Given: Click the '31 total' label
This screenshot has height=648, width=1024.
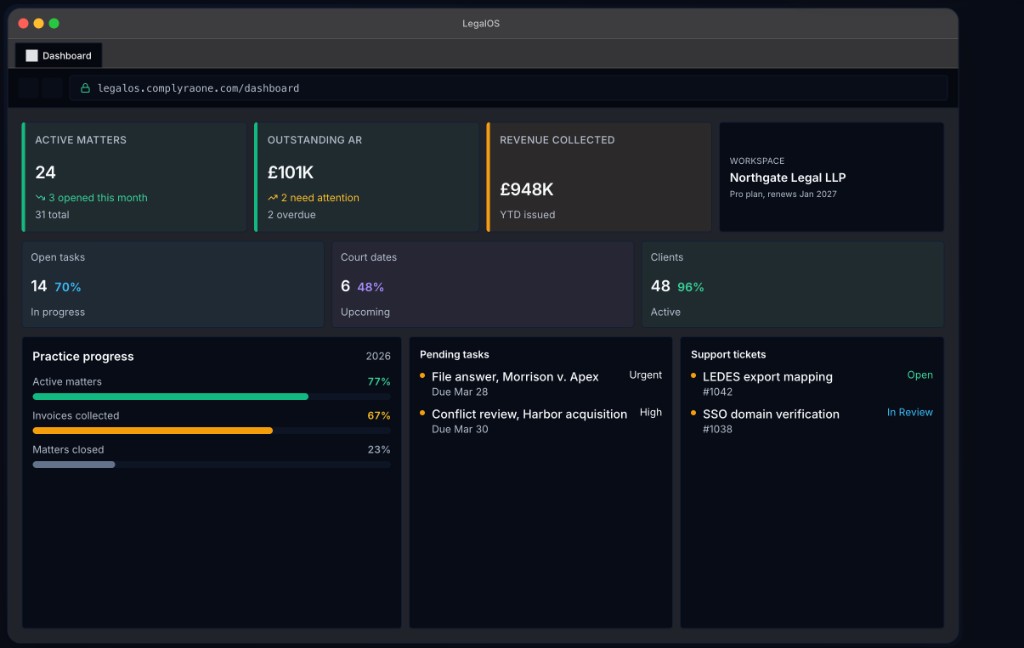Looking at the screenshot, I should (x=52, y=214).
